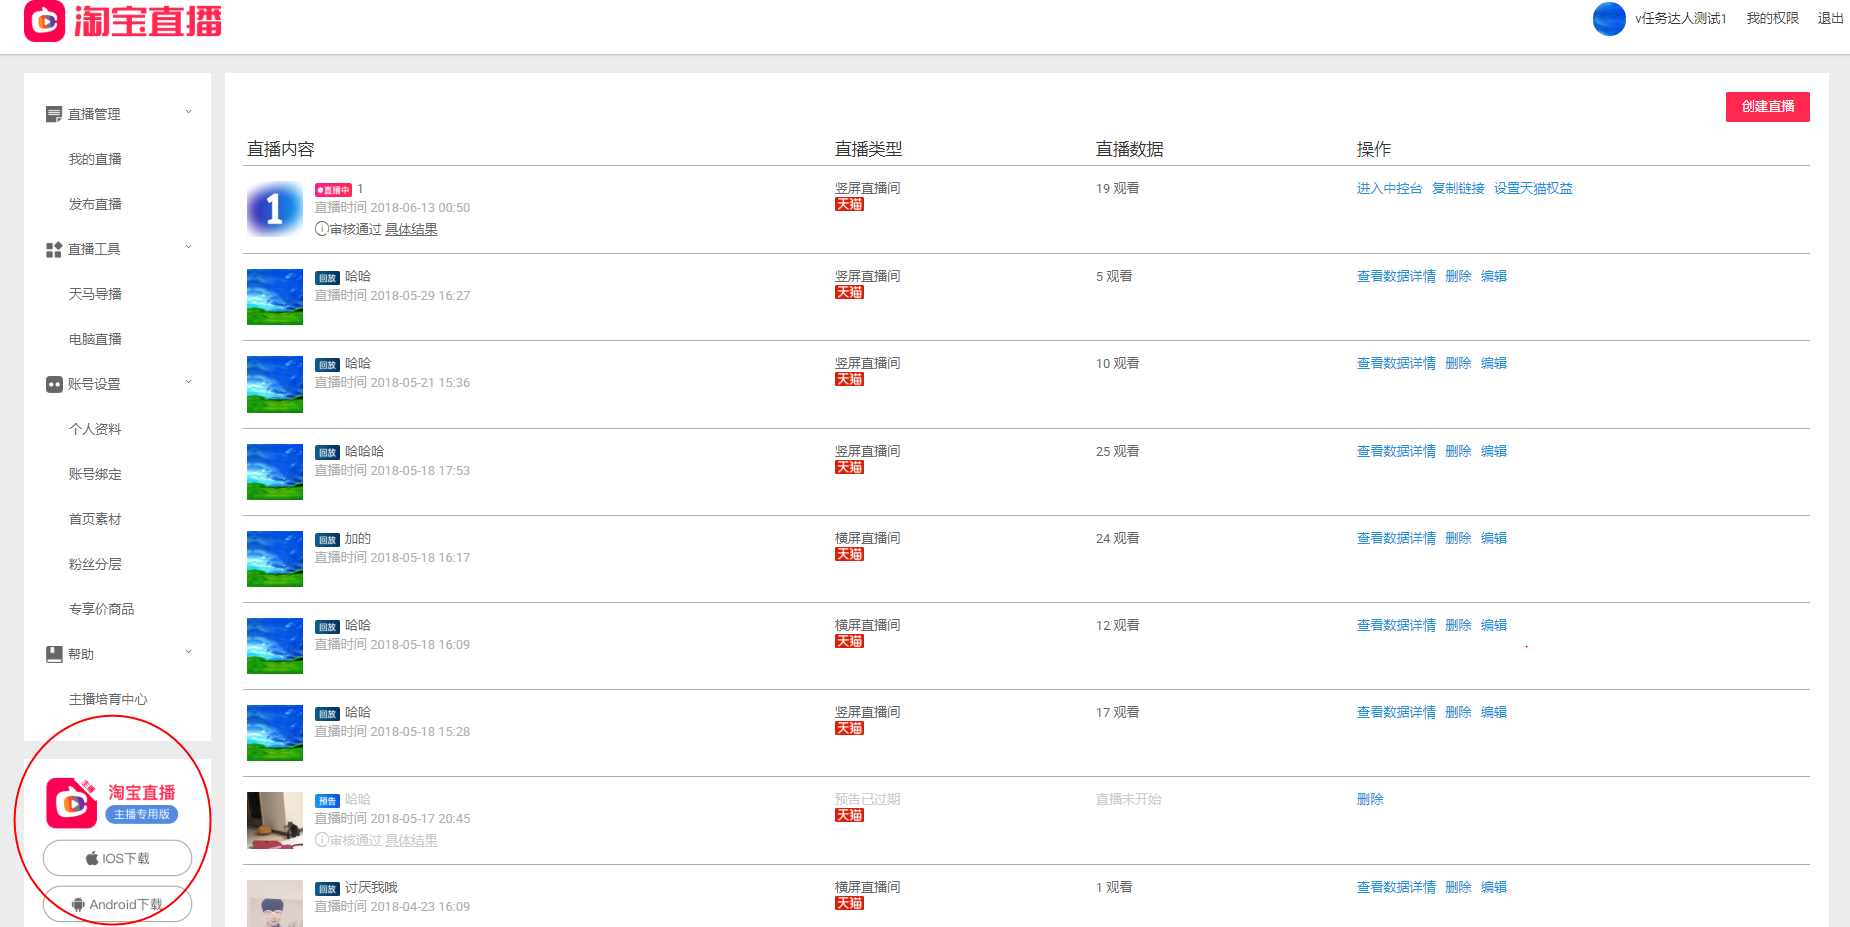Image resolution: width=1850 pixels, height=927 pixels.
Task: Open 具体结果 link on first row
Action: [x=411, y=229]
